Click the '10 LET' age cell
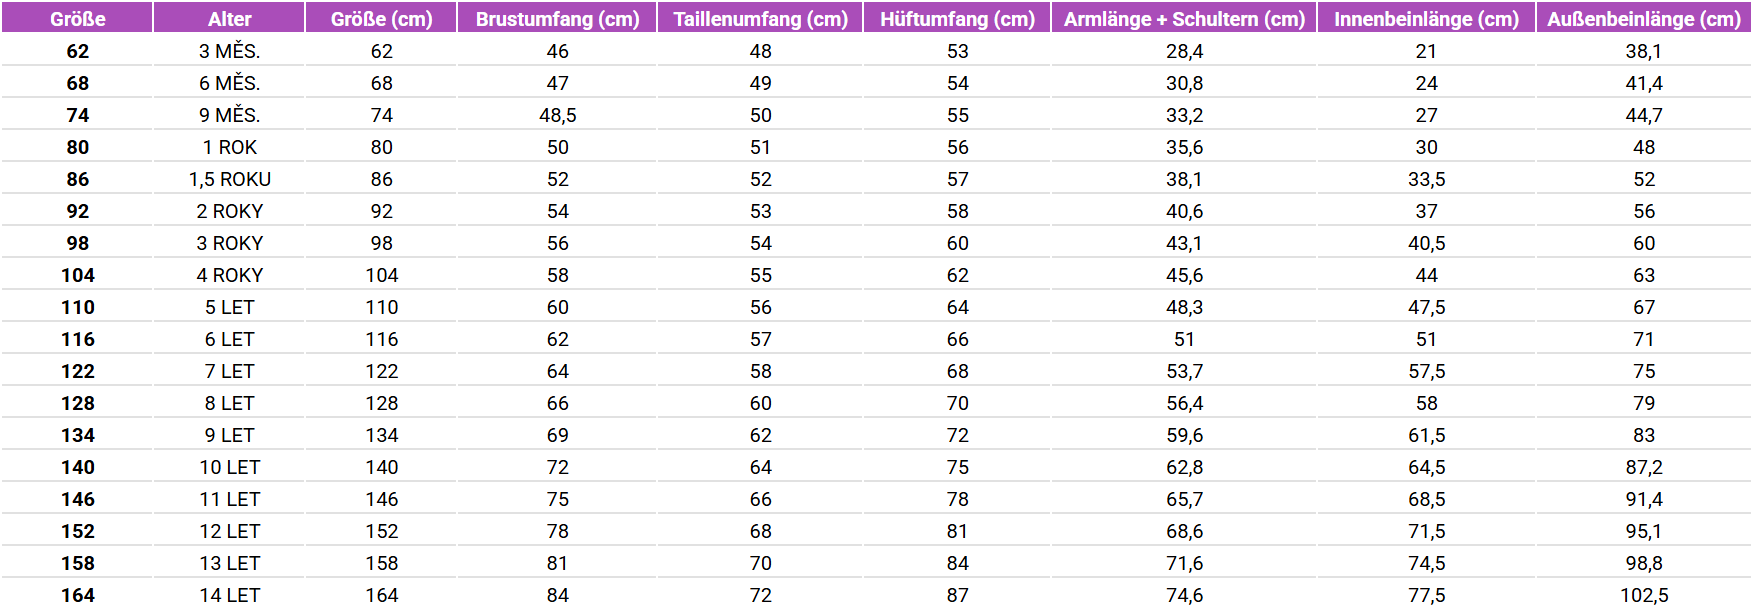The height and width of the screenshot is (614, 1751). pyautogui.click(x=229, y=467)
